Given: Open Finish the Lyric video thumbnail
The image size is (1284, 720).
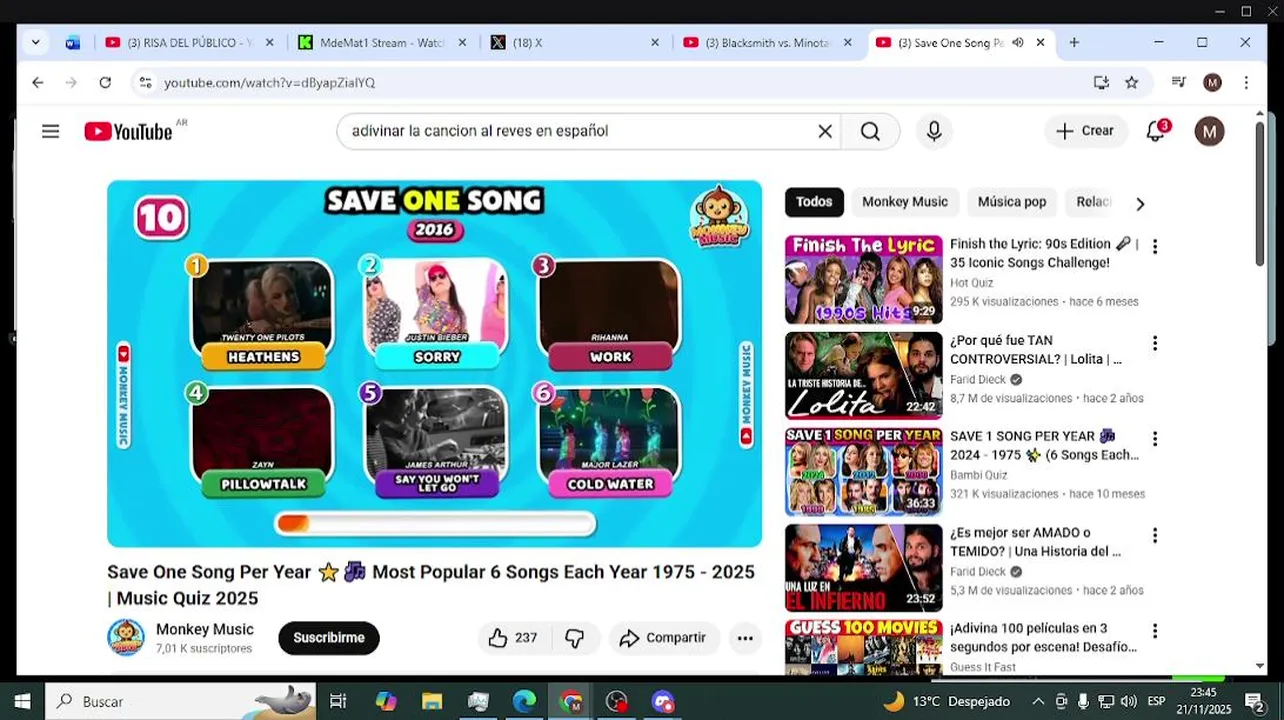Looking at the screenshot, I should 863,280.
